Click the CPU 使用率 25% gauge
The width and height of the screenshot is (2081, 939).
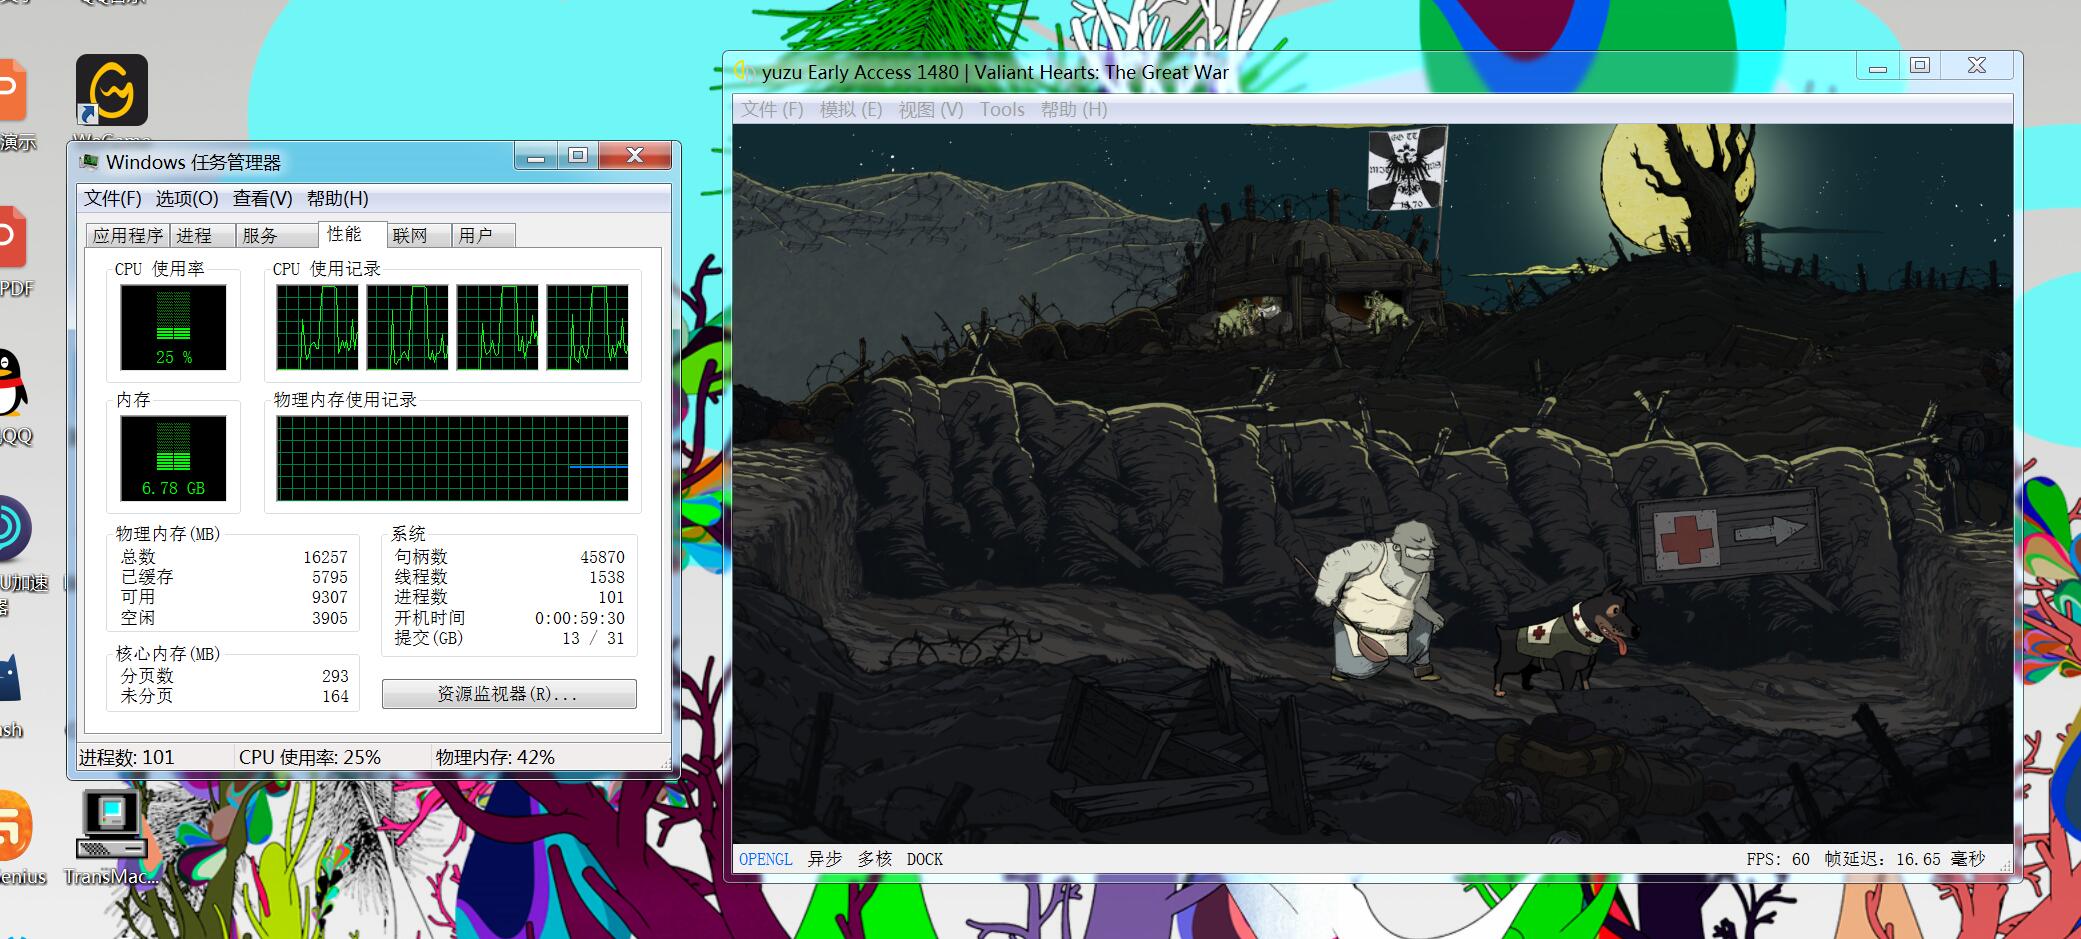pos(173,327)
